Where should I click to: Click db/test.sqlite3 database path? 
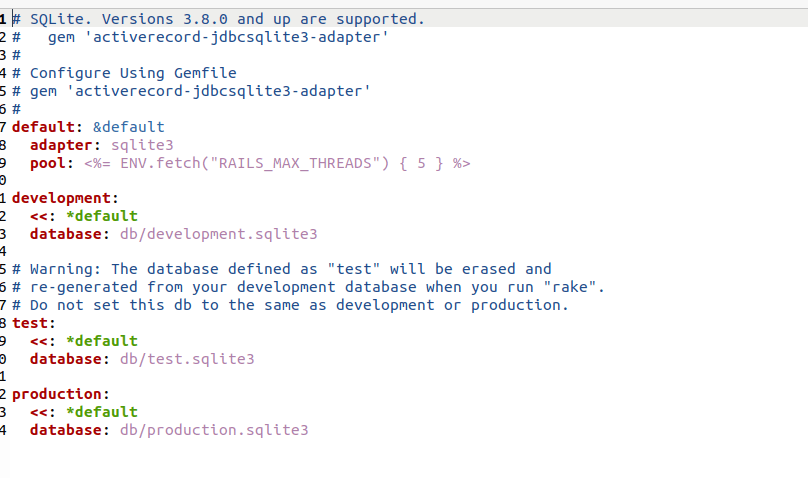(187, 359)
